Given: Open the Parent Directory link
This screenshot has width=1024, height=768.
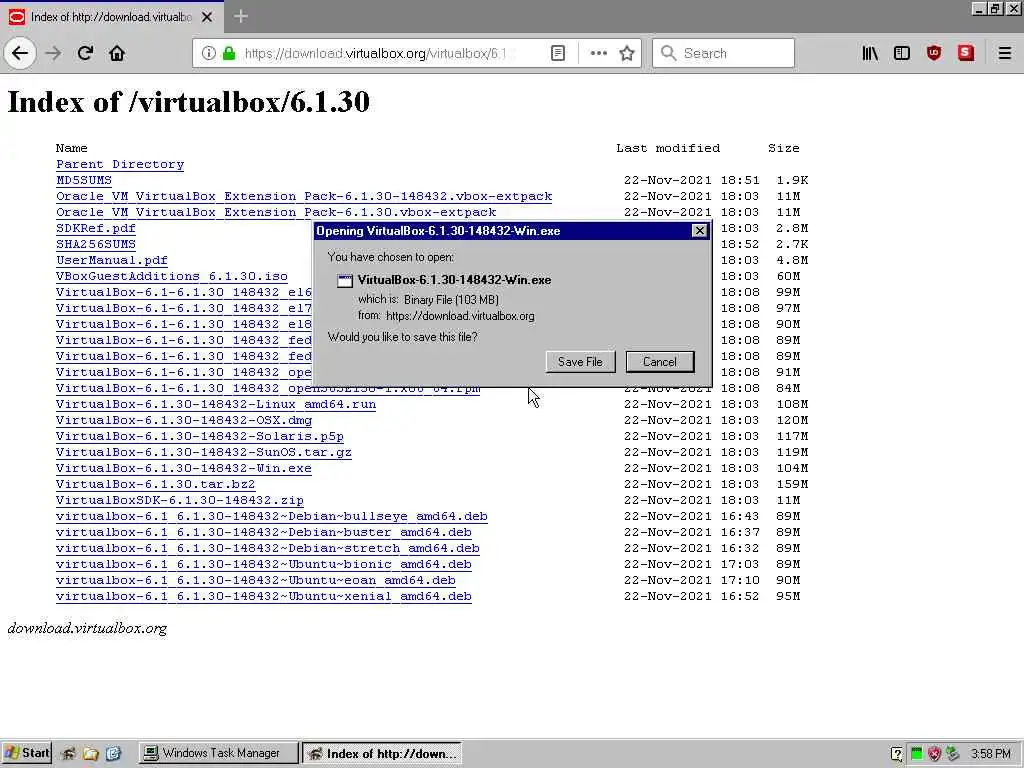Looking at the screenshot, I should click(120, 165).
